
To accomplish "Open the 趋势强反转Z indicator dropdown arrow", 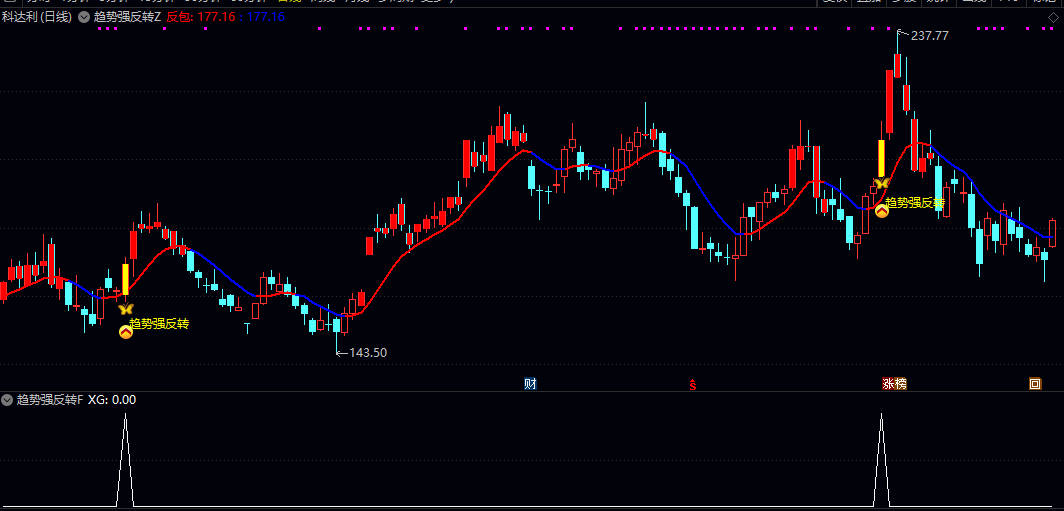I will (83, 17).
